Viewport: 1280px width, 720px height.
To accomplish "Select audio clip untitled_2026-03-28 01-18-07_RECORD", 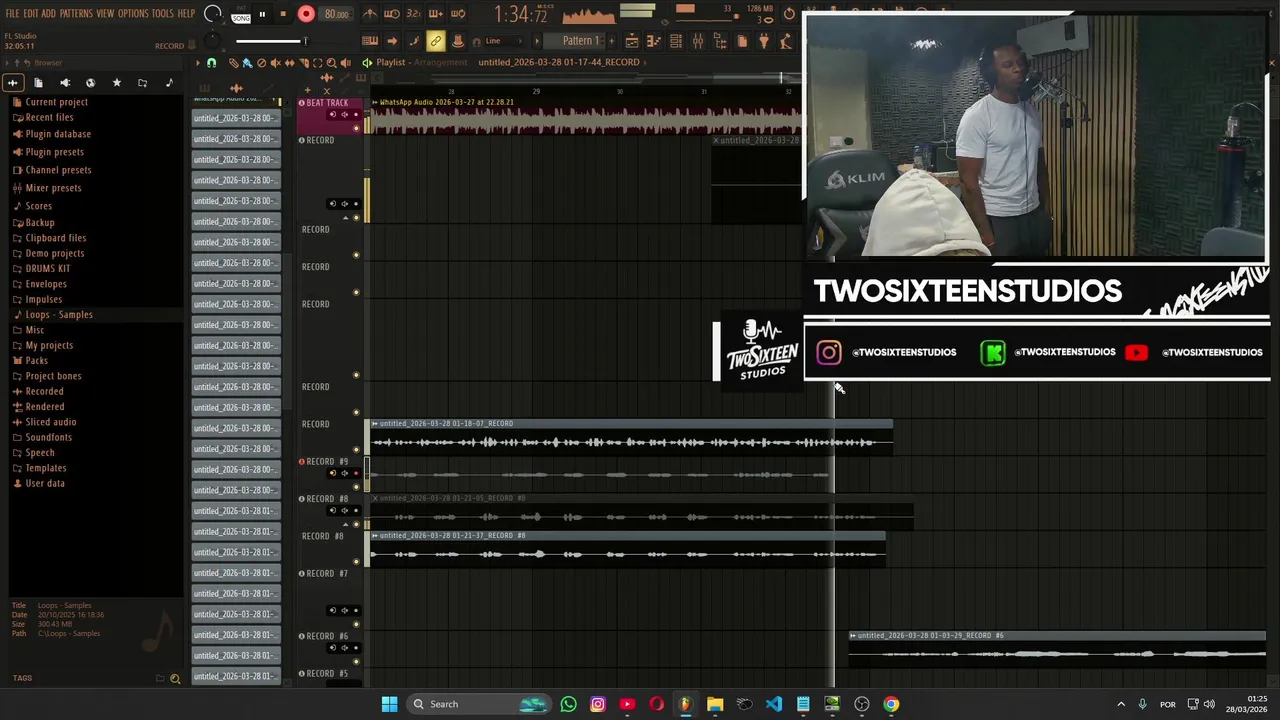I will pyautogui.click(x=630, y=437).
